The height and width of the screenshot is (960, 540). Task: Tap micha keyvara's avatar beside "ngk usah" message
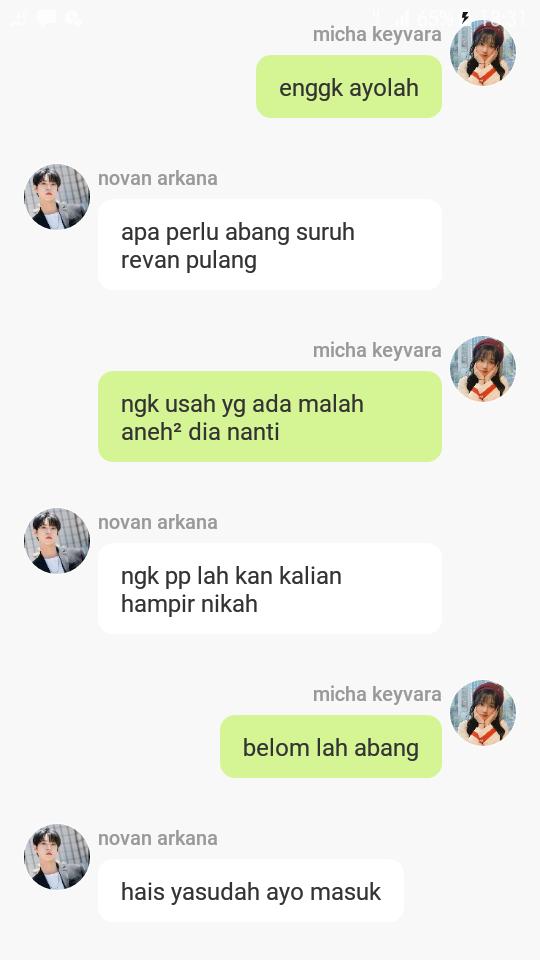tap(483, 369)
